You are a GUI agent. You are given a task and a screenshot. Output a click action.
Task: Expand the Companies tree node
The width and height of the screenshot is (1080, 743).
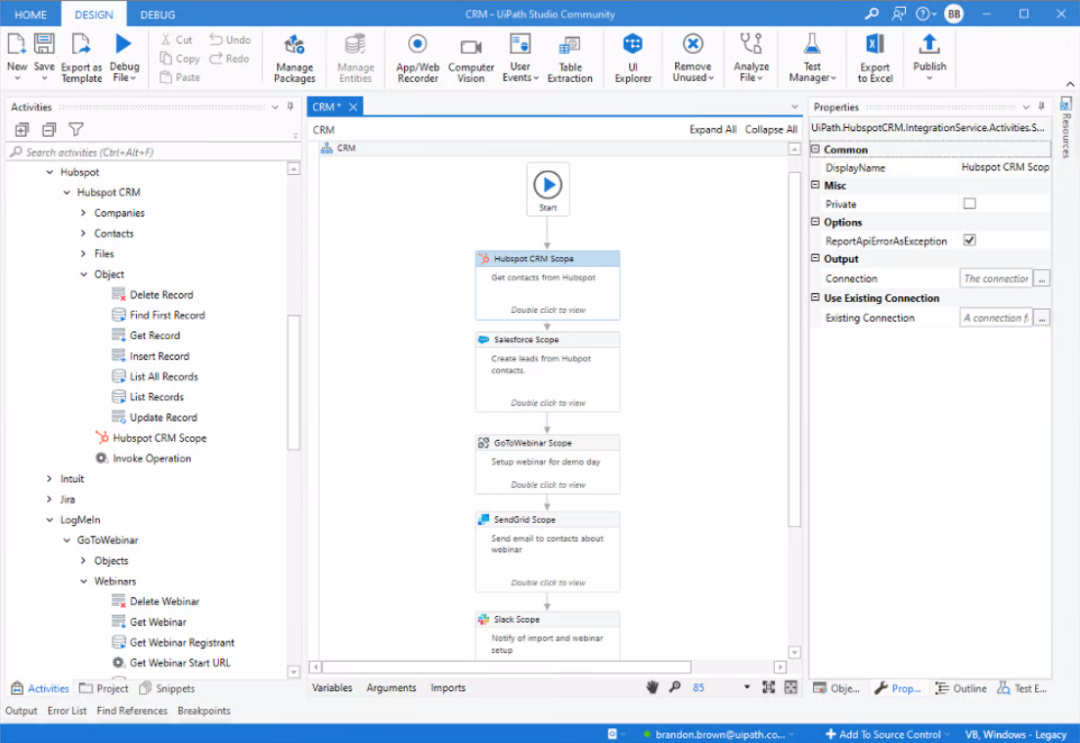pos(83,213)
